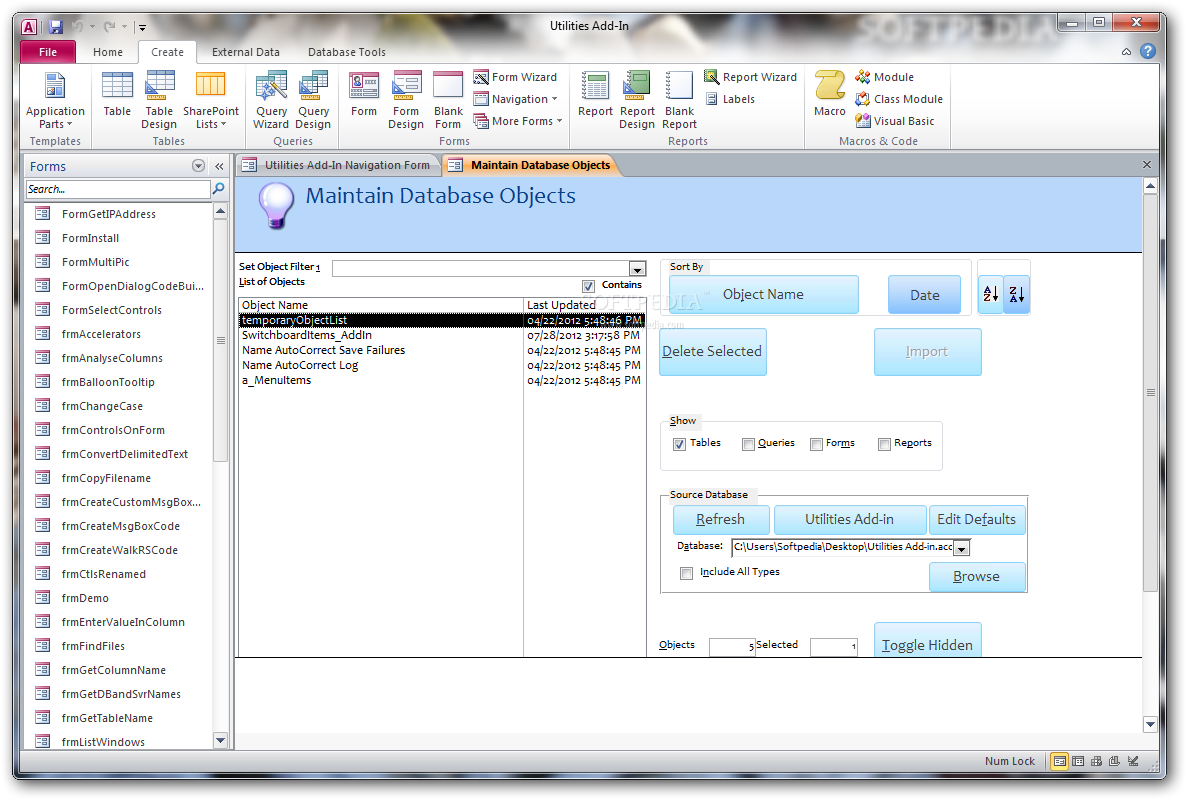Open Customize Quick Access Toolbar dropdown
This screenshot has width=1187, height=800.
(142, 27)
